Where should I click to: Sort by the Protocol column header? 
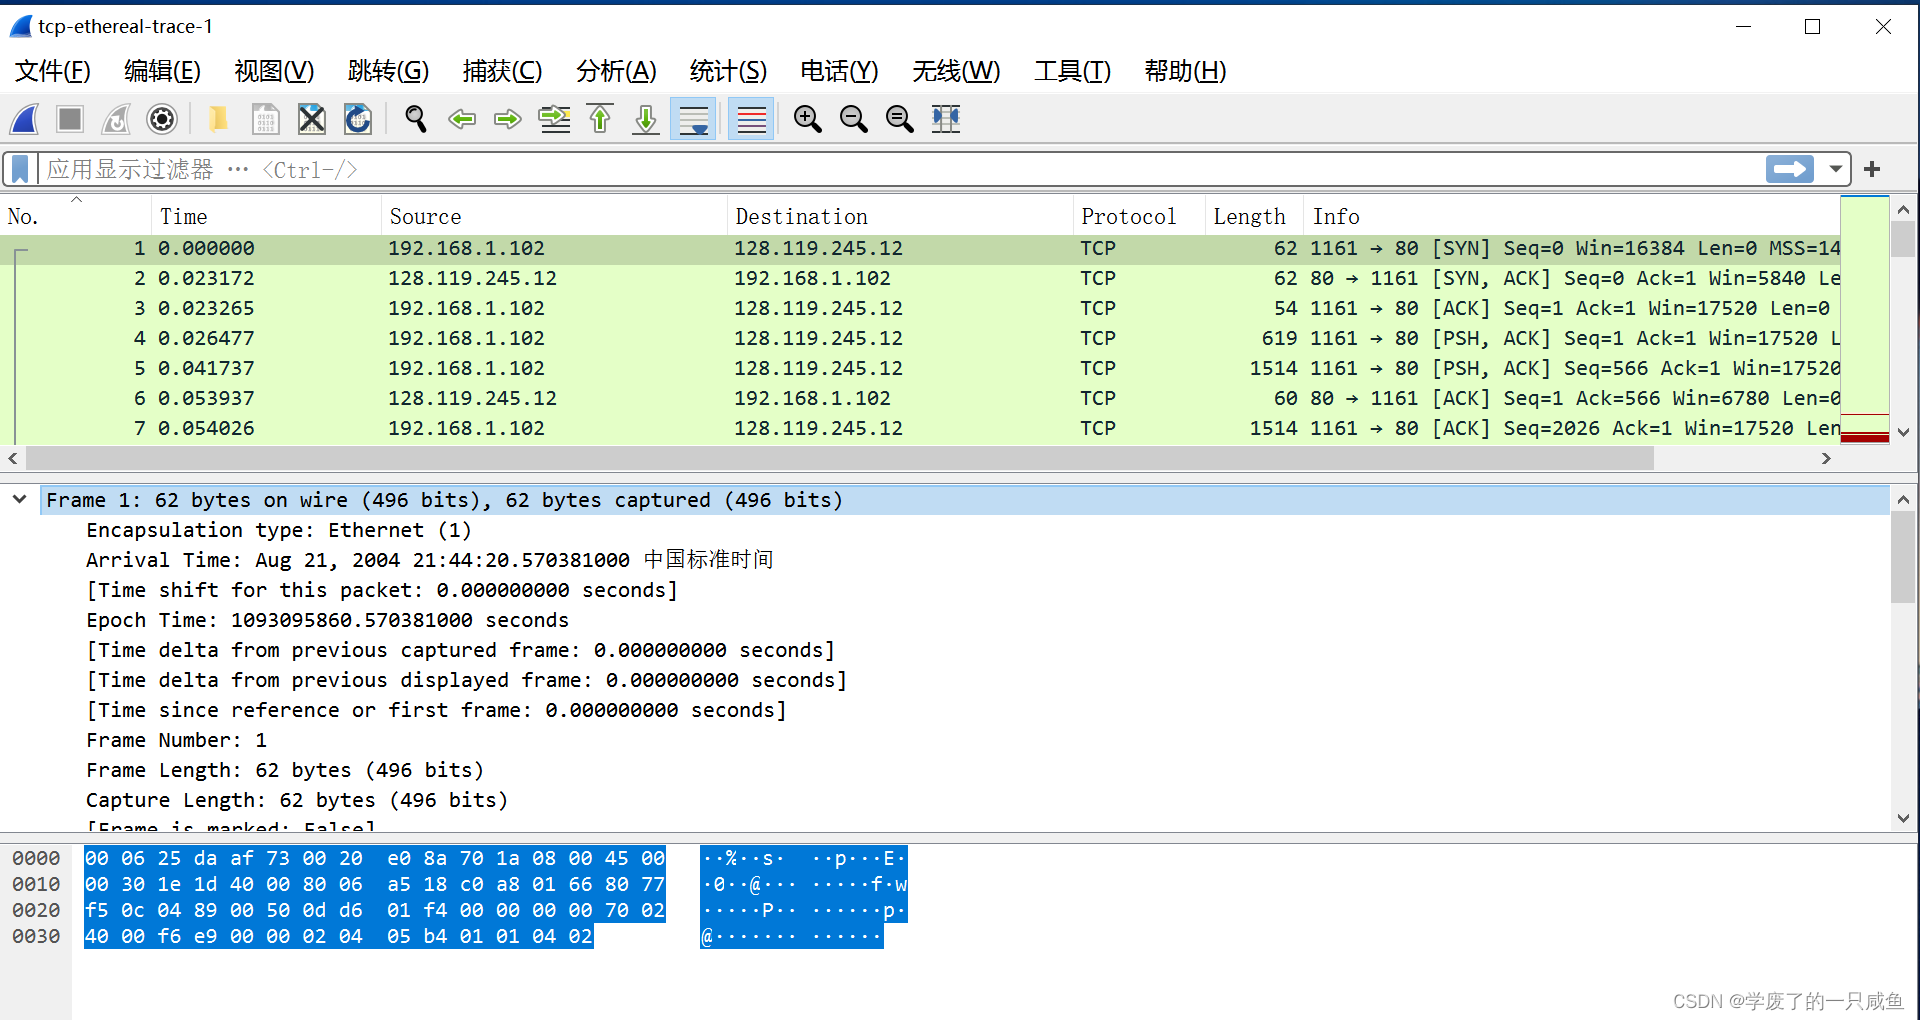coord(1139,216)
